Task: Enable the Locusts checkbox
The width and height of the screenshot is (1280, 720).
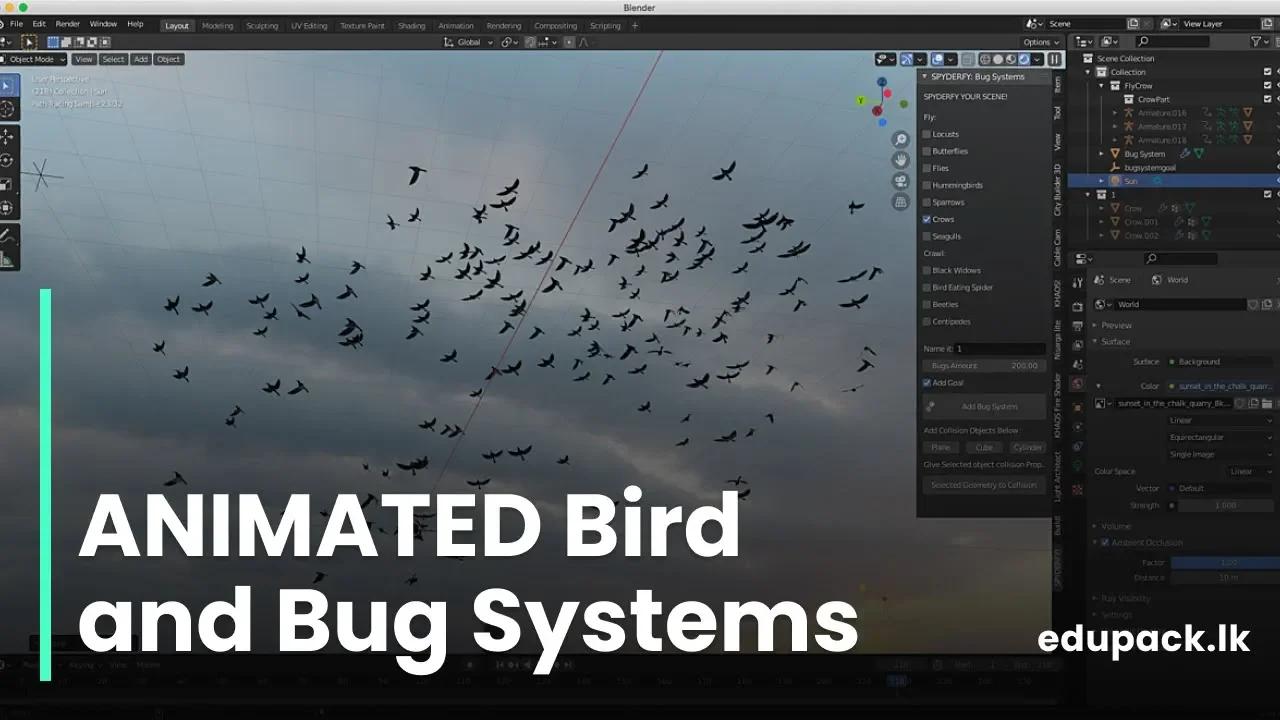Action: 928,133
